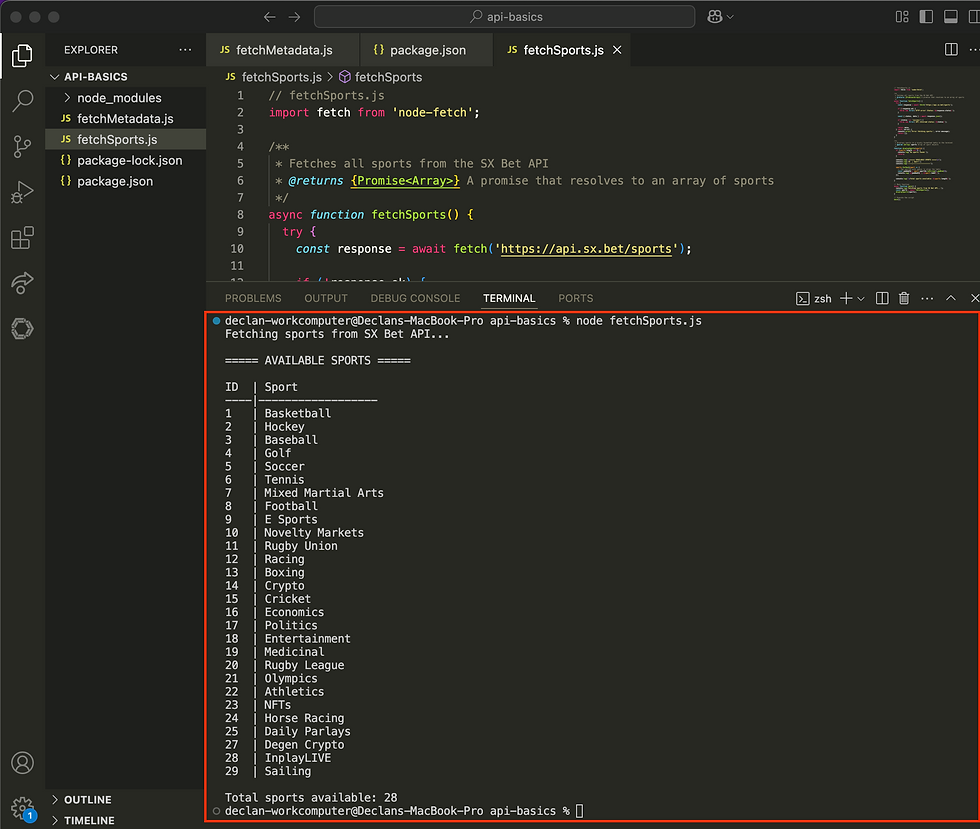Open fetchMetadata.js in Explorer tree
Image resolution: width=980 pixels, height=829 pixels.
126,119
